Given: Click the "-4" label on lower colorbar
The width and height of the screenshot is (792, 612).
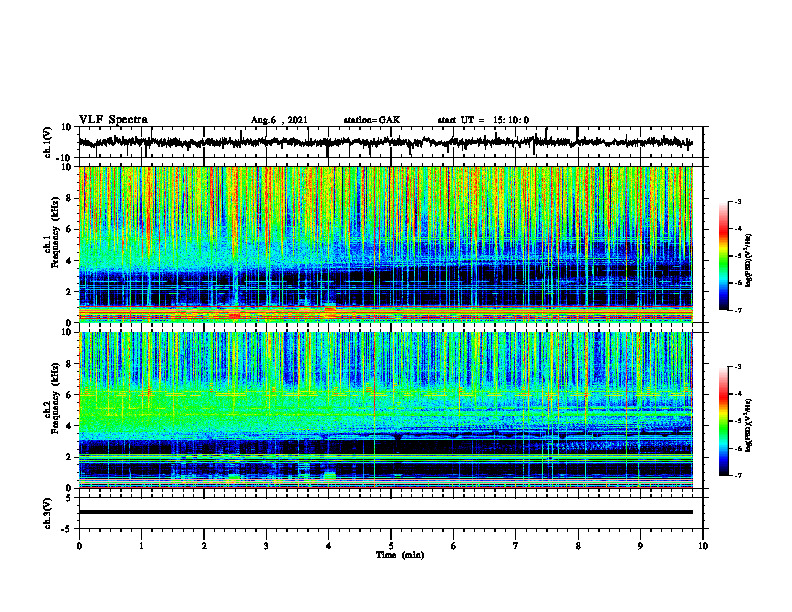Looking at the screenshot, I should pos(738,394).
